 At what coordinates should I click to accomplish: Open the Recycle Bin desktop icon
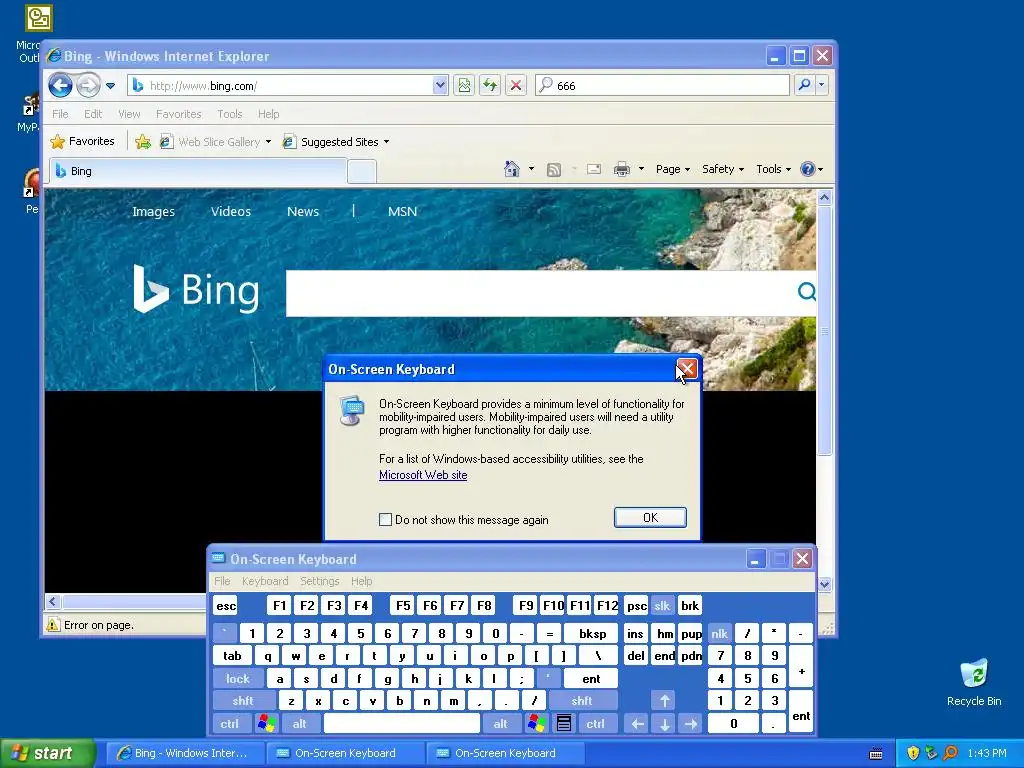click(x=974, y=683)
